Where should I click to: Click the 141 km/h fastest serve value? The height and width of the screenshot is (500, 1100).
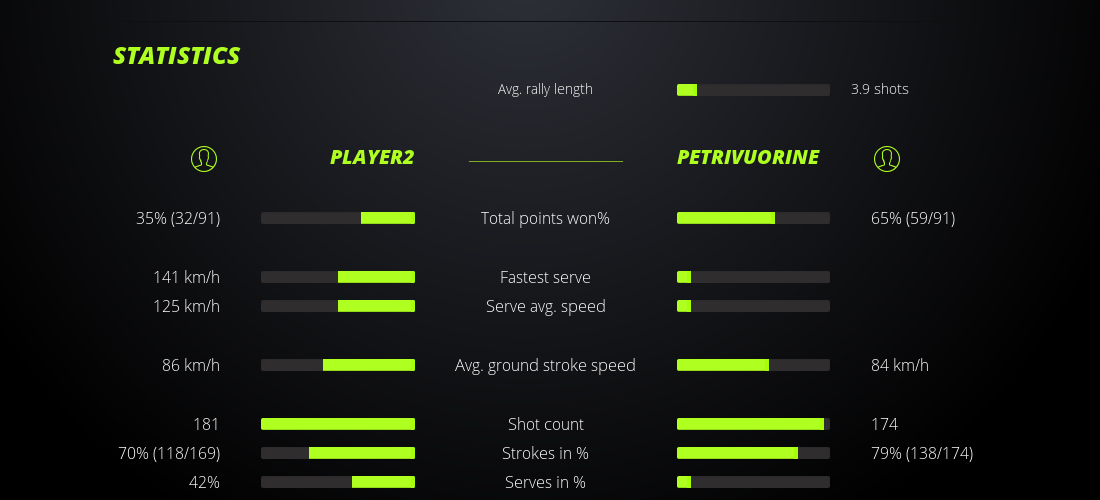pos(186,277)
